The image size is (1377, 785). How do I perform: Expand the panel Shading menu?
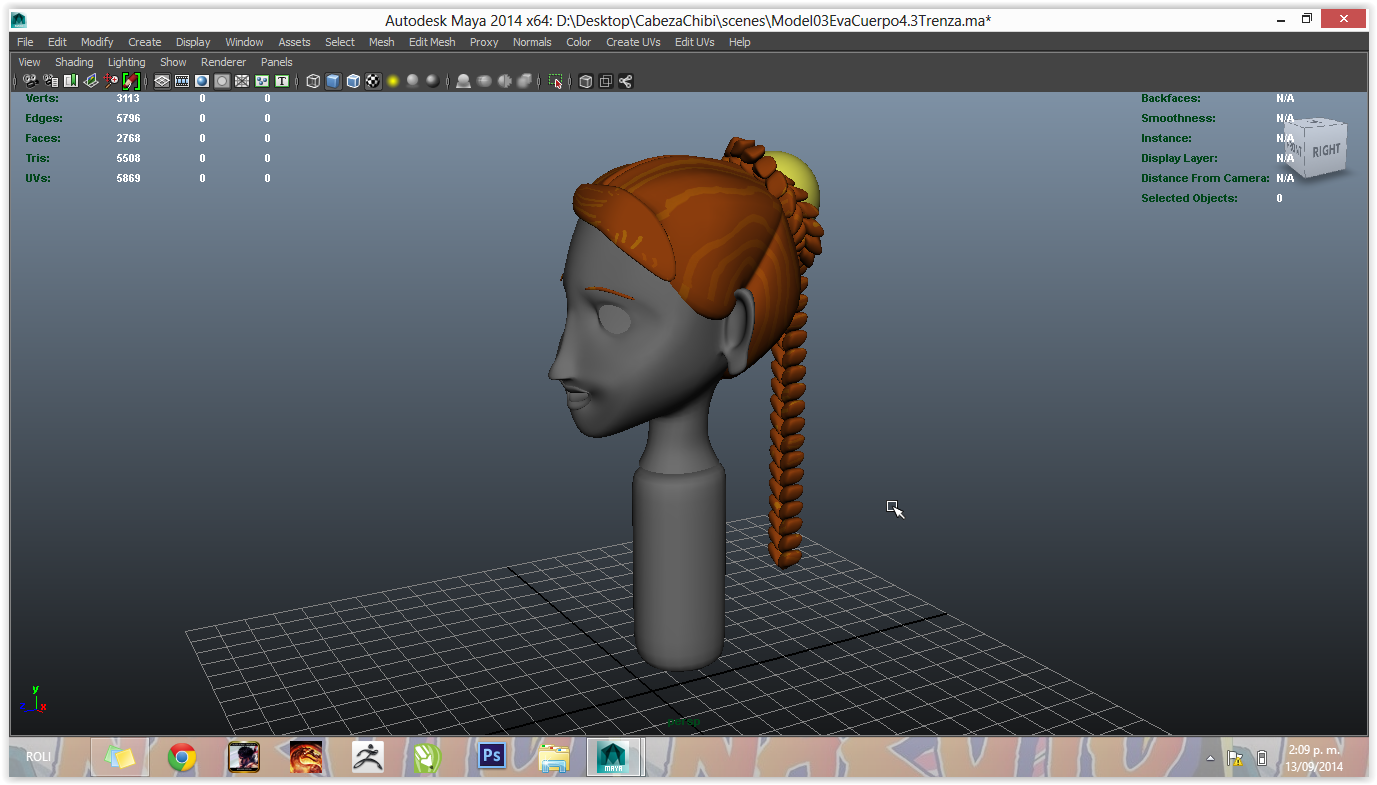tap(74, 62)
